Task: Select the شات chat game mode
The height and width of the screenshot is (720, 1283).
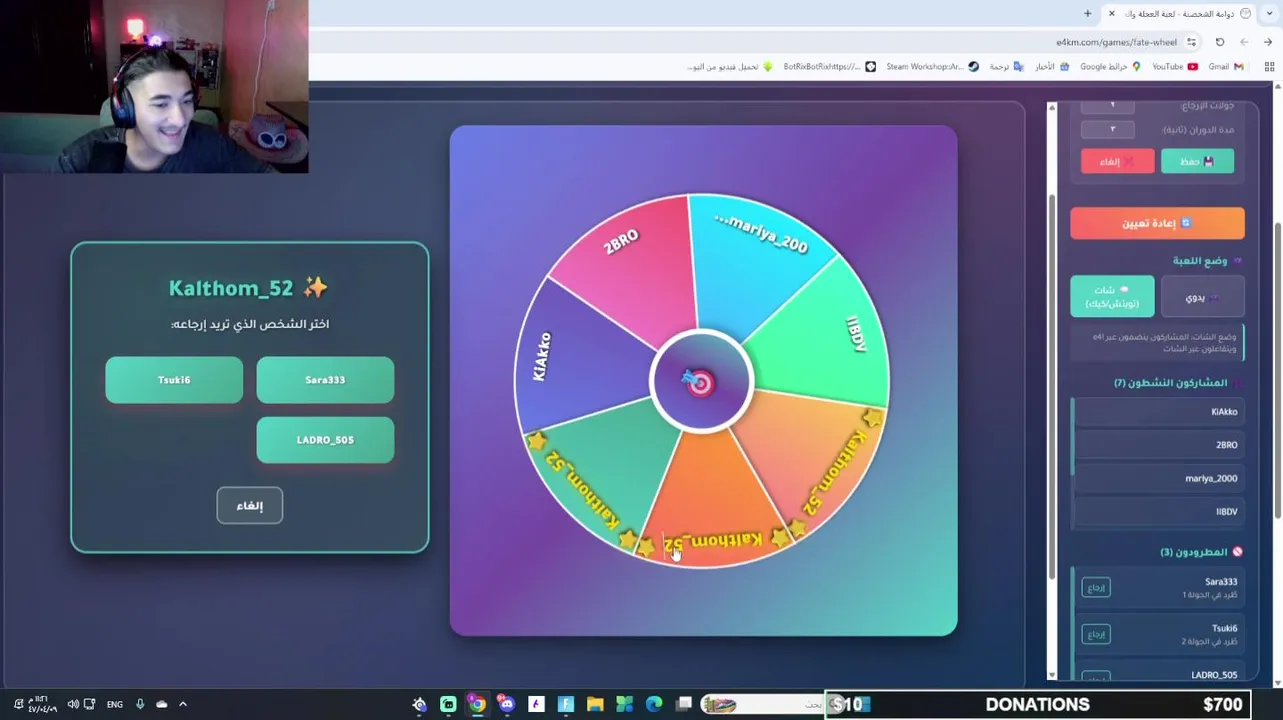Action: point(1112,297)
